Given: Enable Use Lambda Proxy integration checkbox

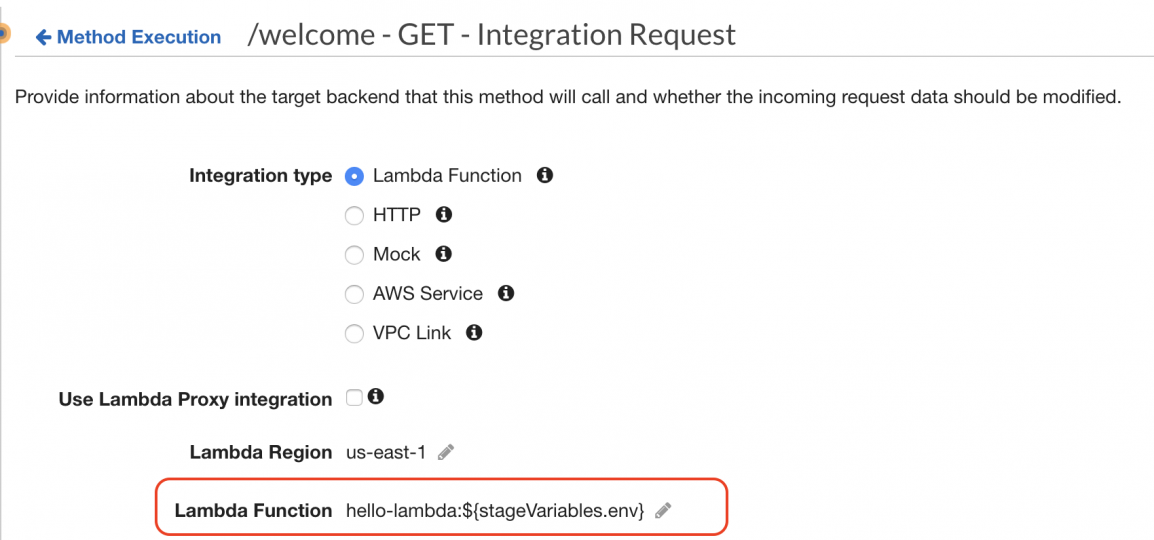Looking at the screenshot, I should point(354,398).
